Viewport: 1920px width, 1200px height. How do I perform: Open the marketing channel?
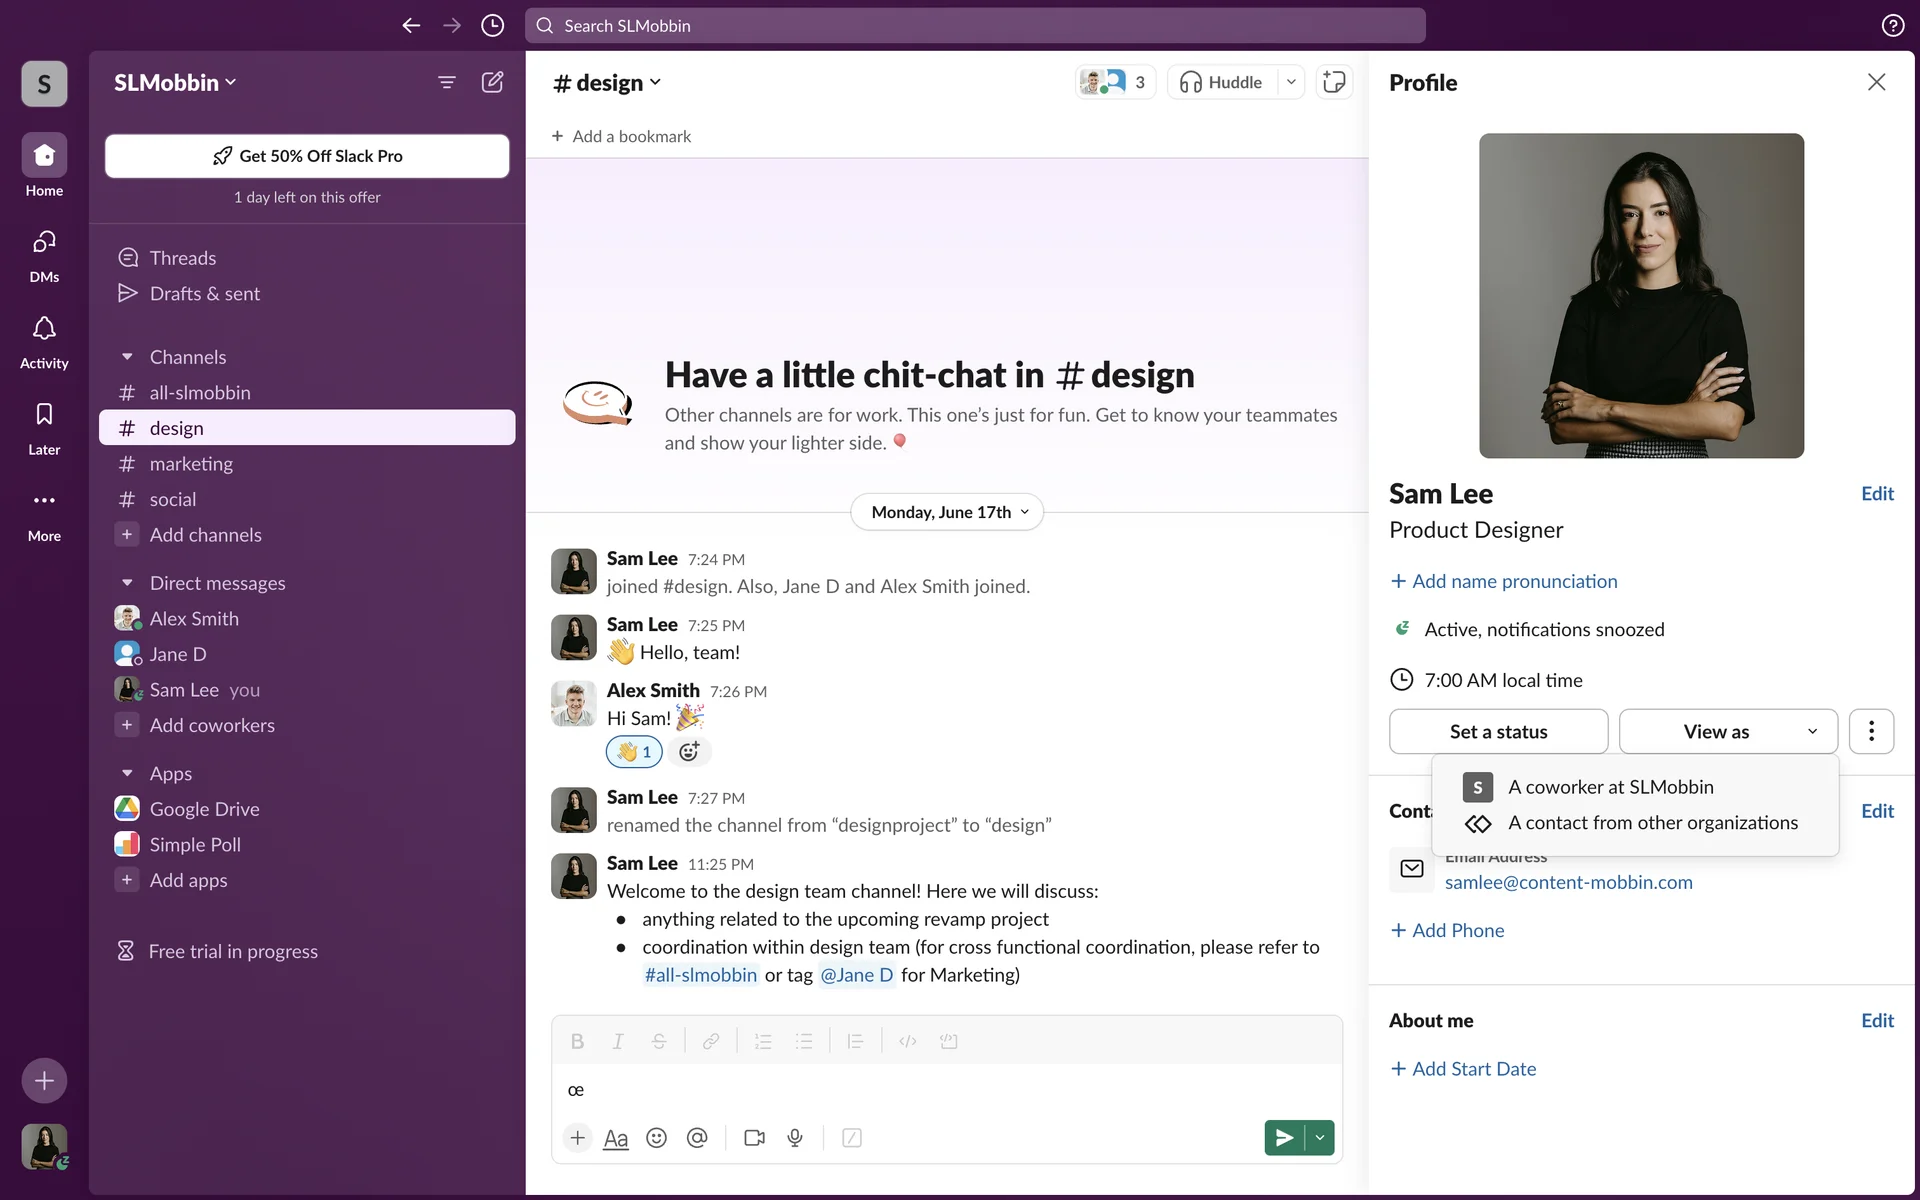coord(191,464)
